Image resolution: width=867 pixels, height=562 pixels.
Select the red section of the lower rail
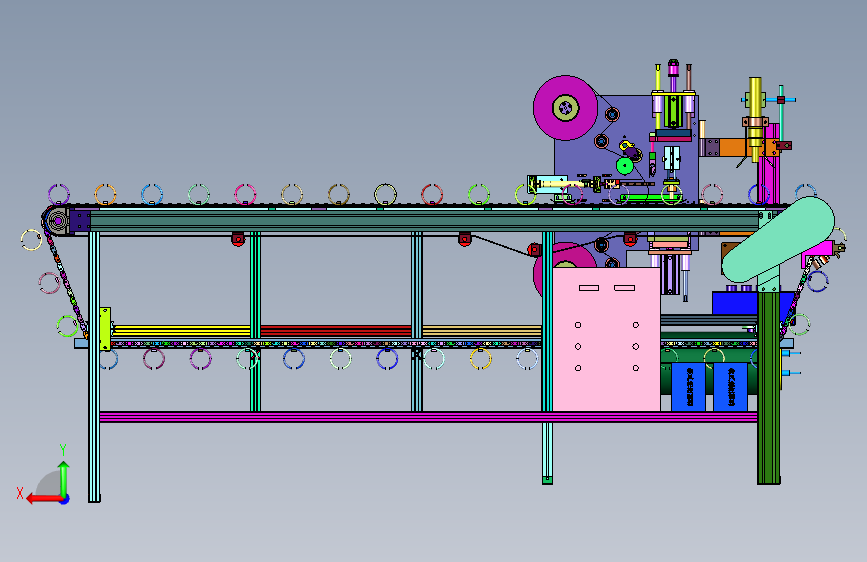pyautogui.click(x=336, y=331)
